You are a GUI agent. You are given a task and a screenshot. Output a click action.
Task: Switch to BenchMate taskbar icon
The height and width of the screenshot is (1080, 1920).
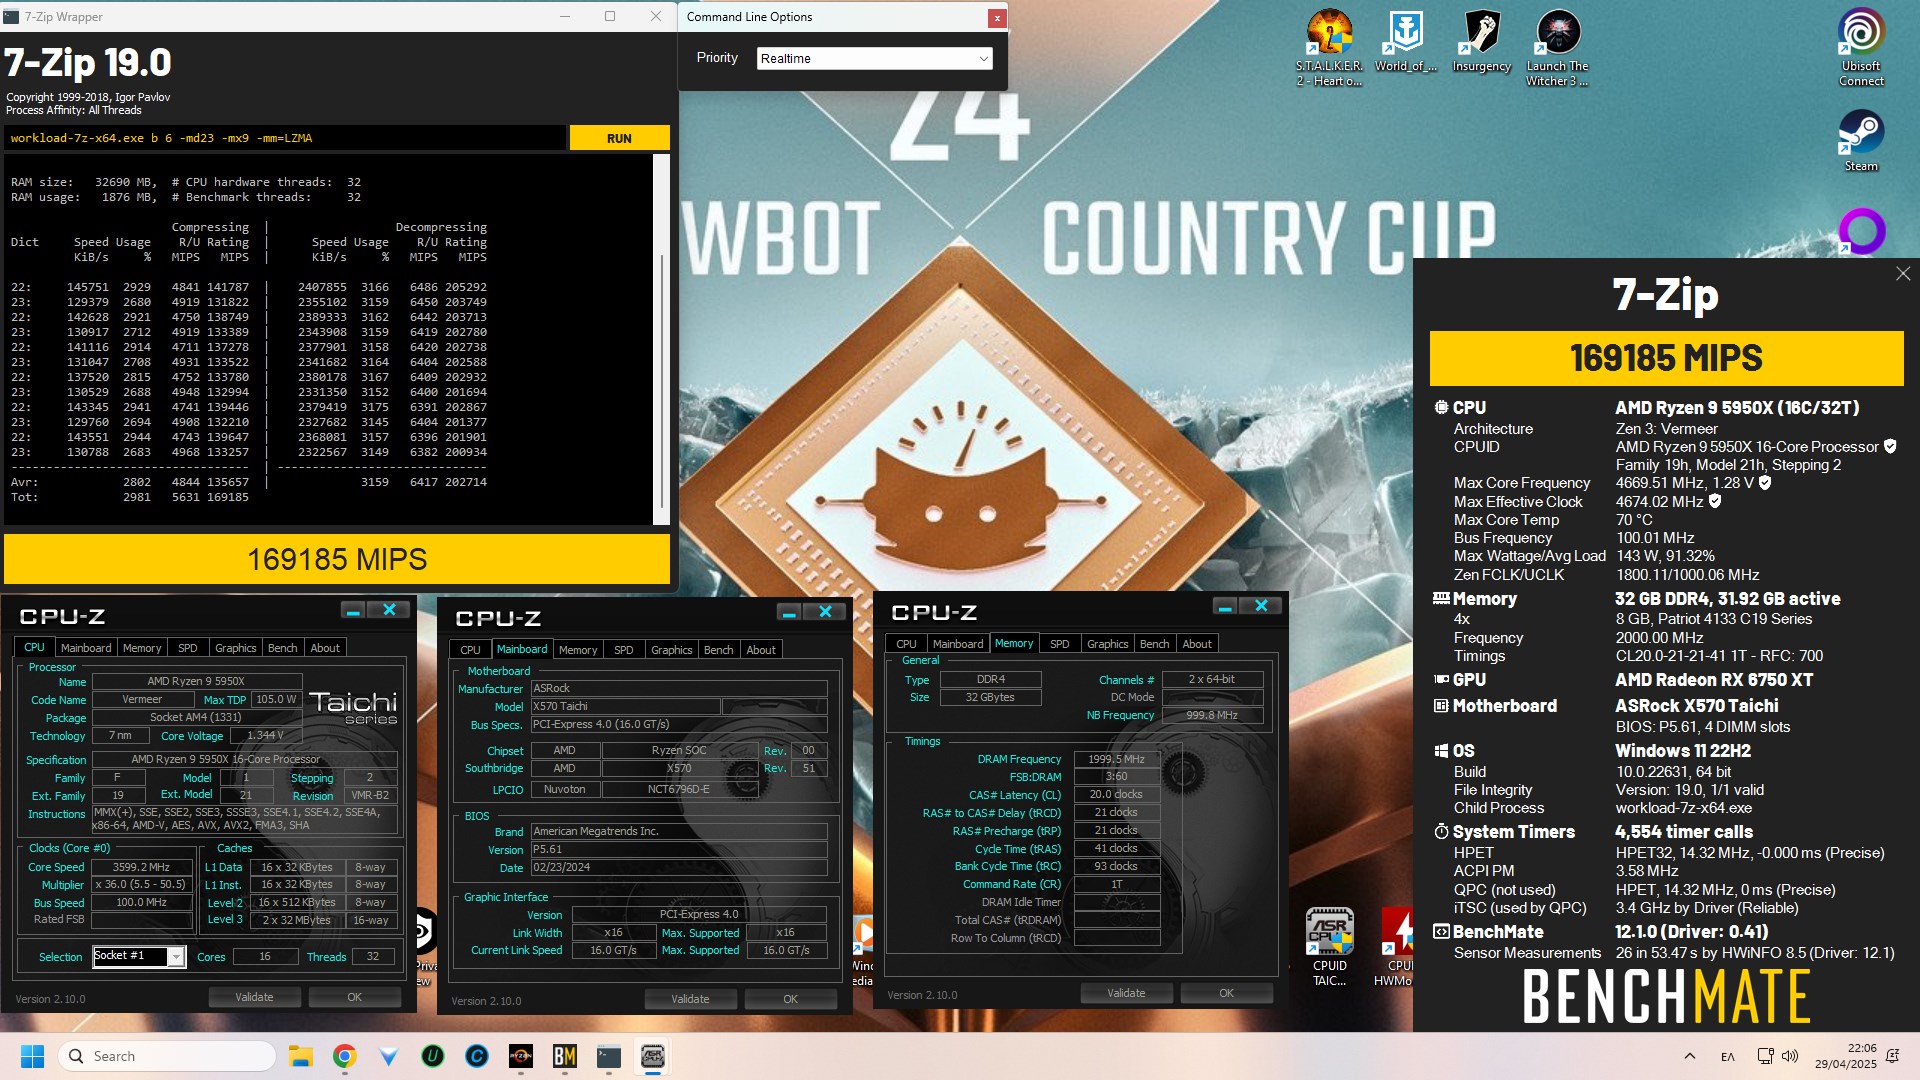pyautogui.click(x=565, y=1056)
